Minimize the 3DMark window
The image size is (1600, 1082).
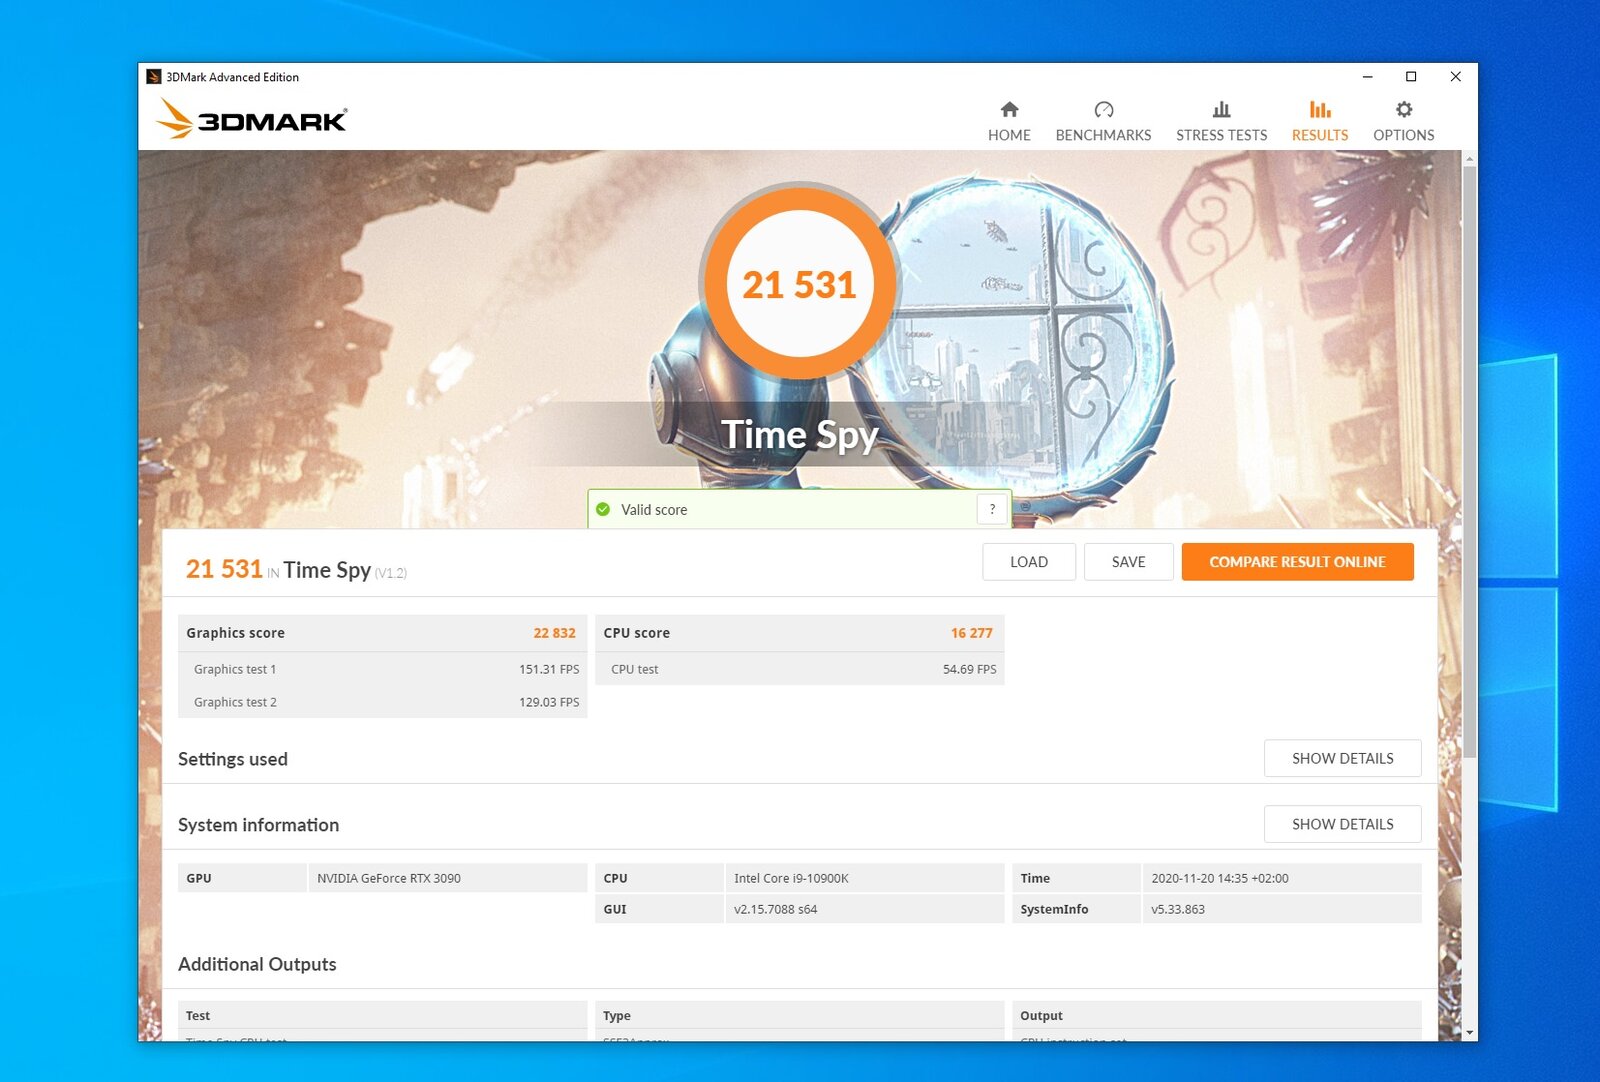click(1367, 77)
